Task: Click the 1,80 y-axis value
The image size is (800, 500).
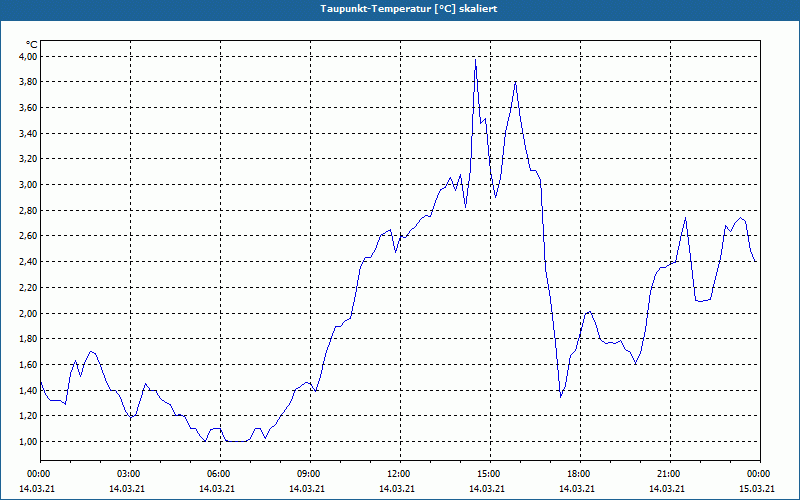Action: click(28, 339)
